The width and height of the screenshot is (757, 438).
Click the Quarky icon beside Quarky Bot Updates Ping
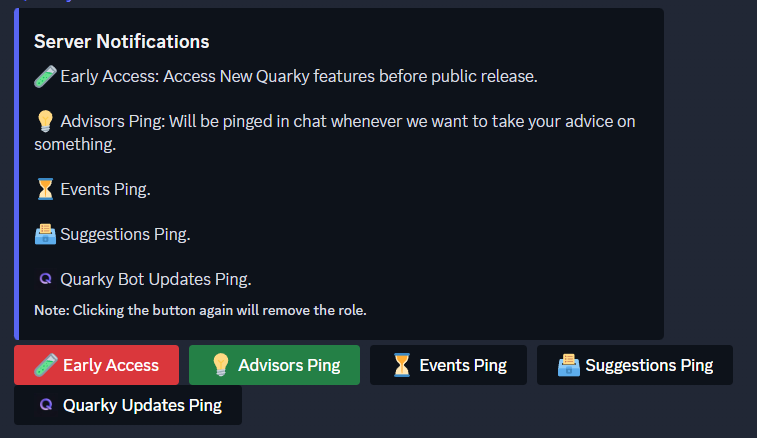(45, 279)
